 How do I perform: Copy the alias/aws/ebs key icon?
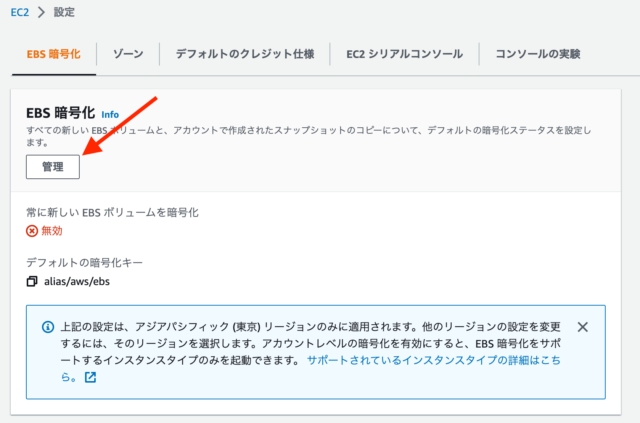tap(32, 281)
